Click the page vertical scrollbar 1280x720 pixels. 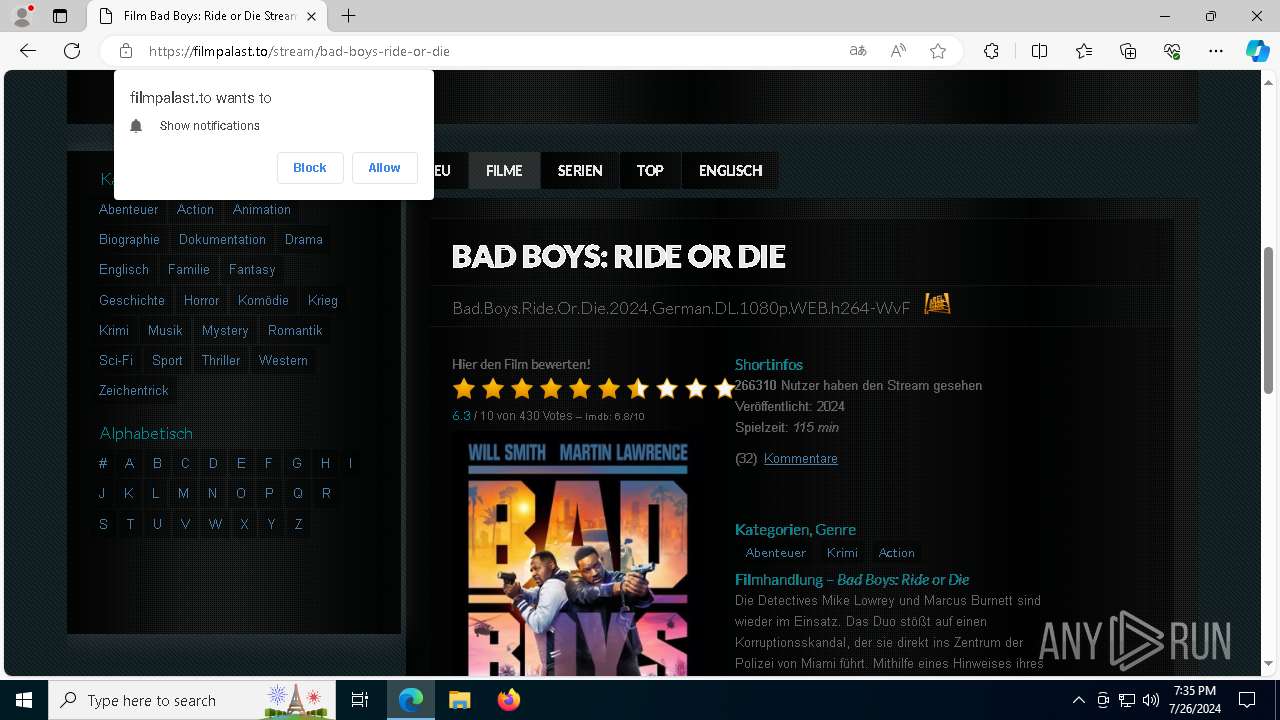(x=1269, y=320)
